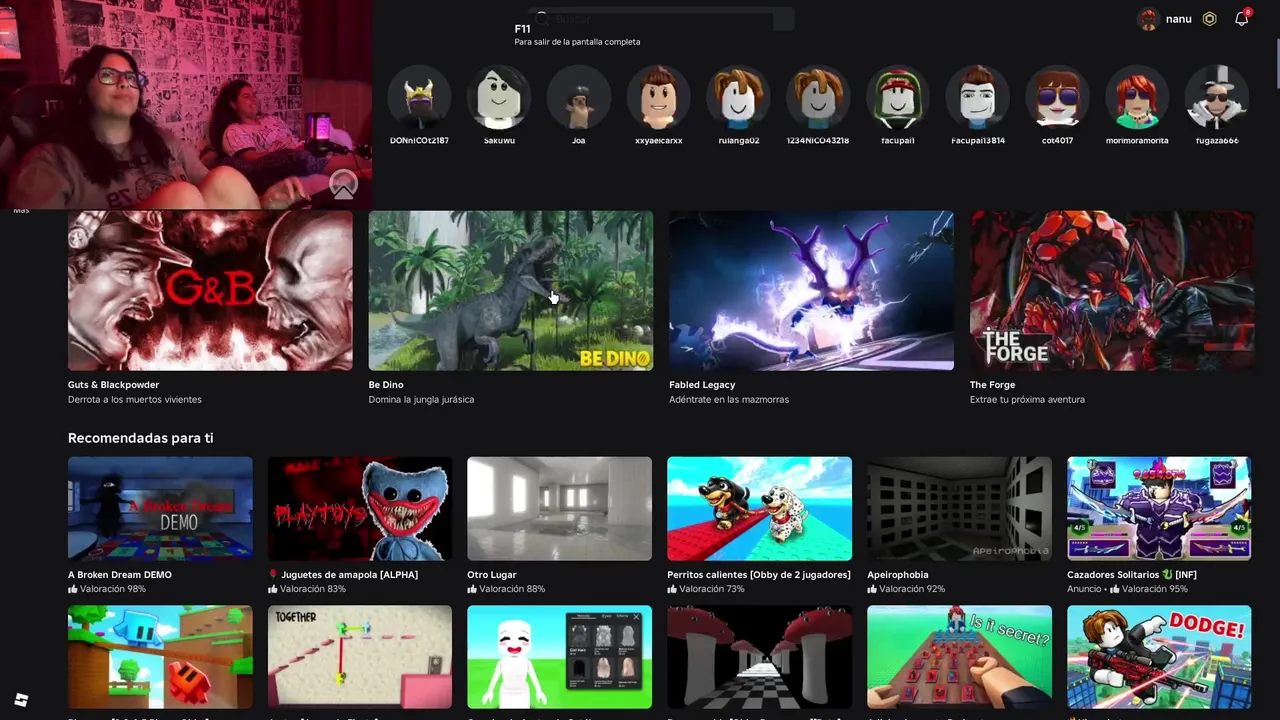The image size is (1280, 720).
Task: Open xxyaelcarxx's friend avatar
Action: coord(658,98)
